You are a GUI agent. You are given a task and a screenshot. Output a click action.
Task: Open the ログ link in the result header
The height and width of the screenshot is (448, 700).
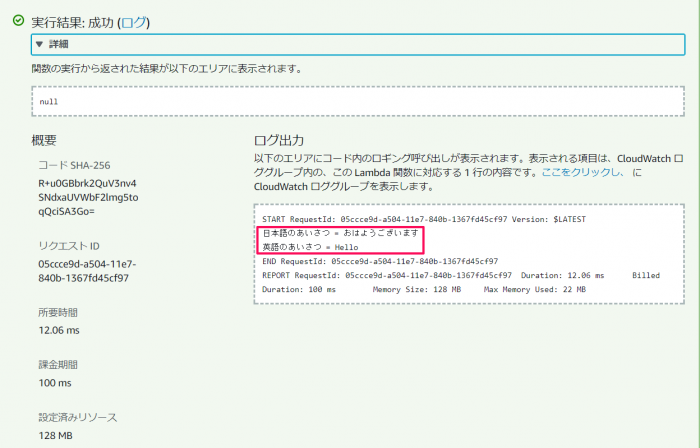pos(133,22)
